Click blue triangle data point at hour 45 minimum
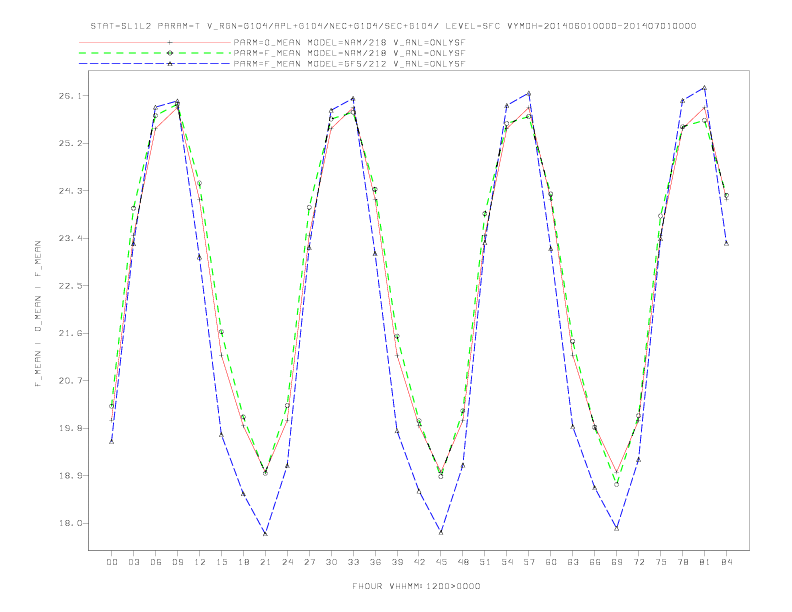The image size is (792, 612). pos(441,532)
